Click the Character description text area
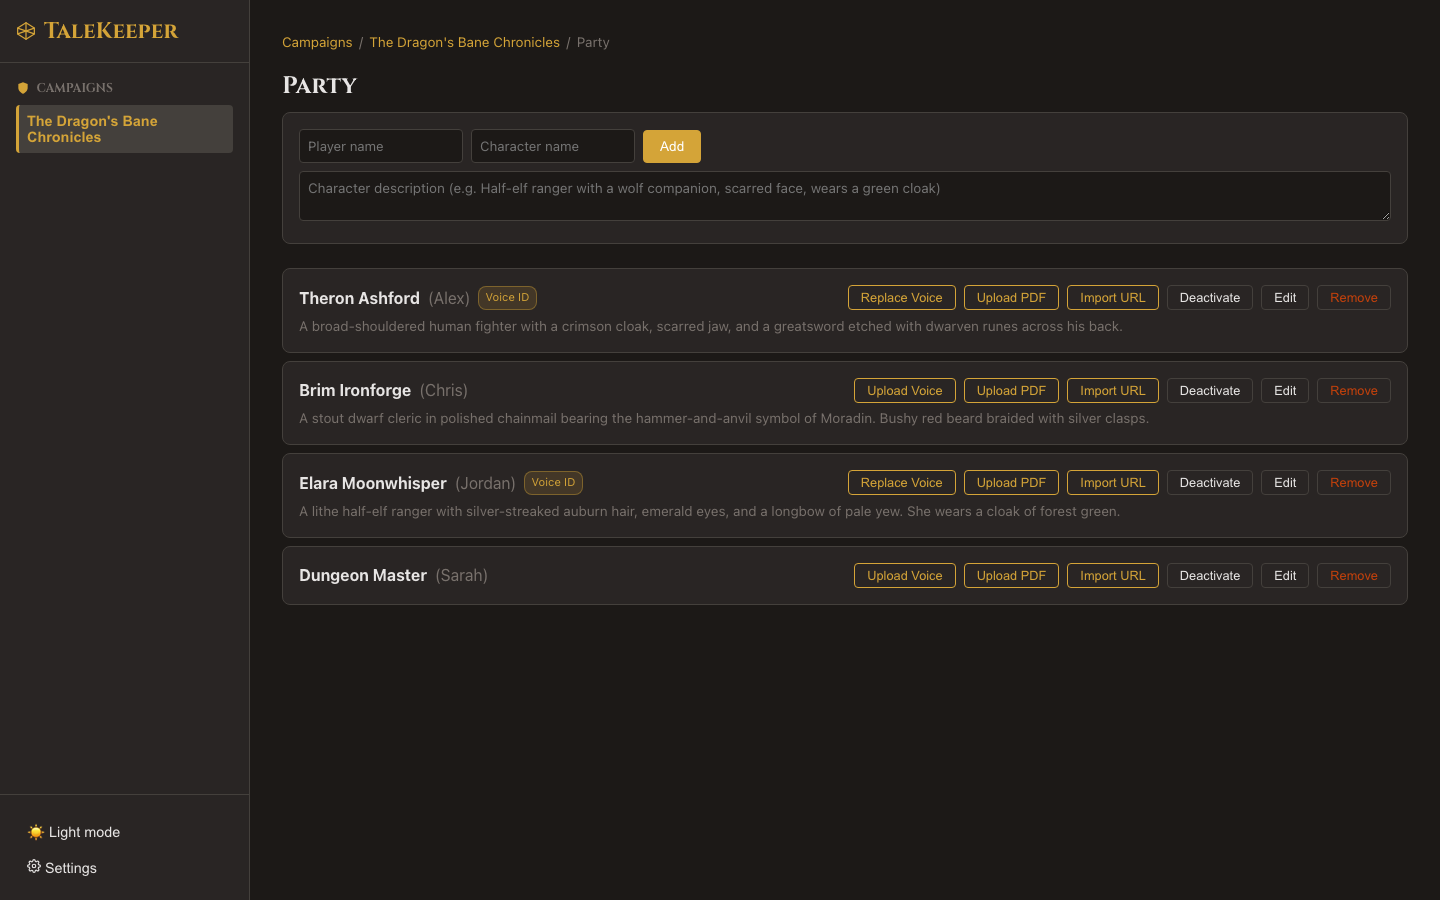Viewport: 1440px width, 900px height. click(844, 196)
